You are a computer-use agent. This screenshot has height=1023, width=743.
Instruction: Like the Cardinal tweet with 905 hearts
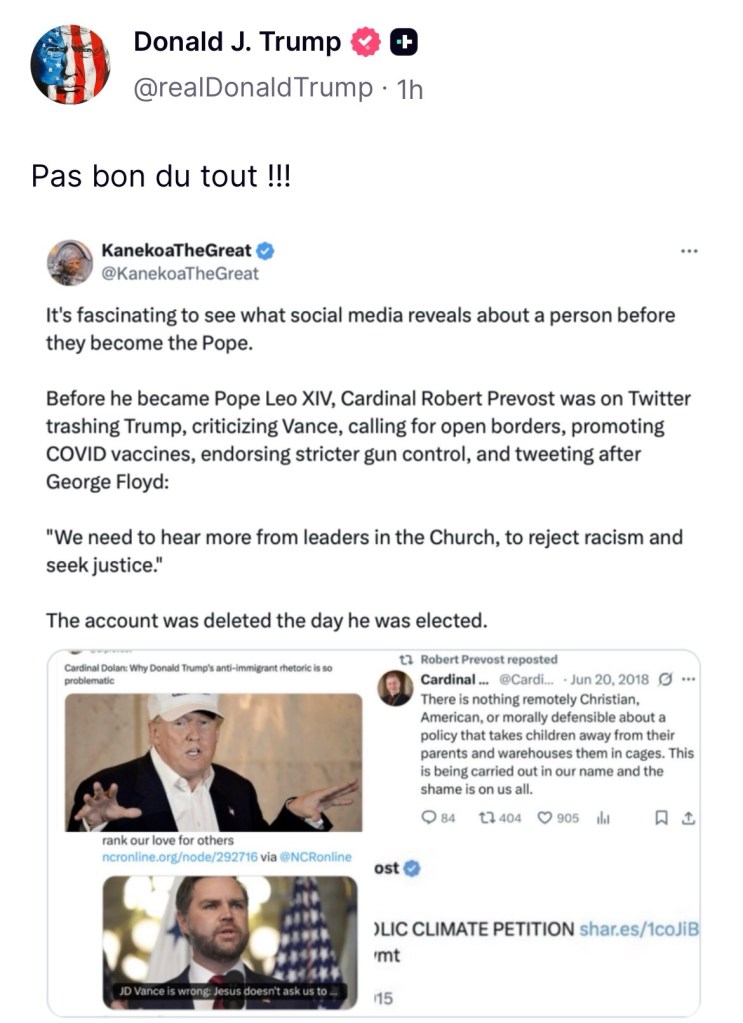[x=545, y=818]
